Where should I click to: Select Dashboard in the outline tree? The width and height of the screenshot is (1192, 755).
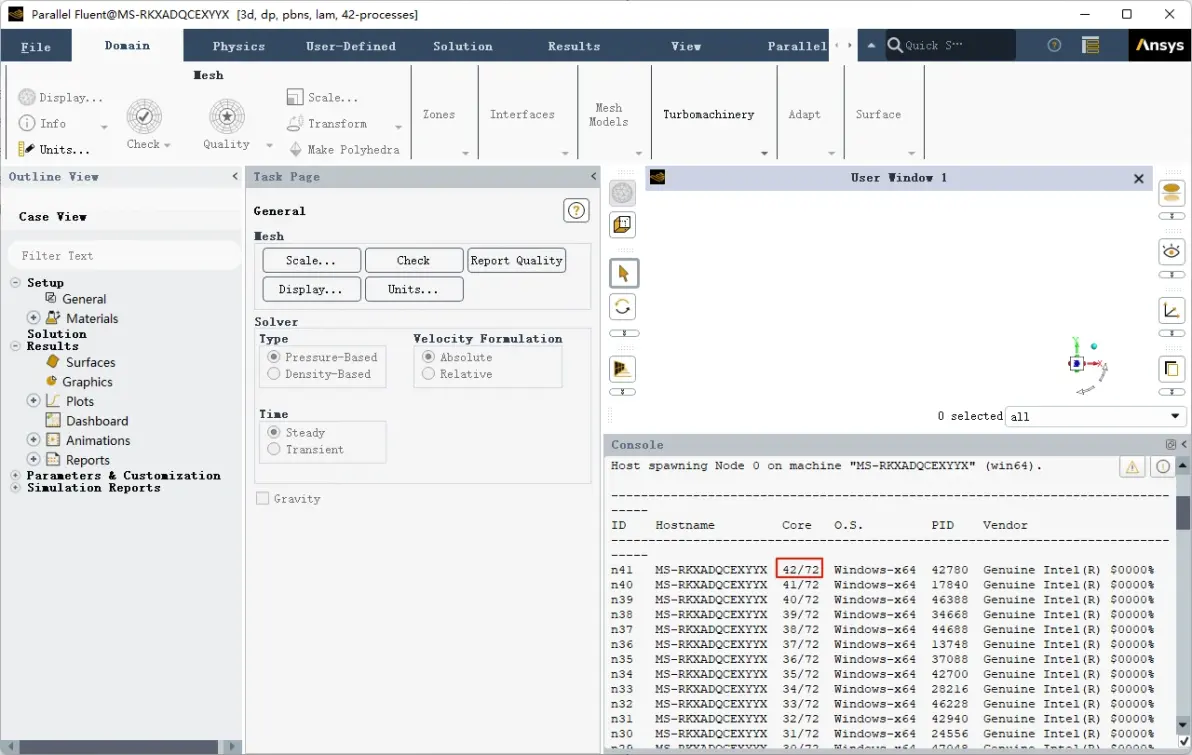click(x=97, y=420)
